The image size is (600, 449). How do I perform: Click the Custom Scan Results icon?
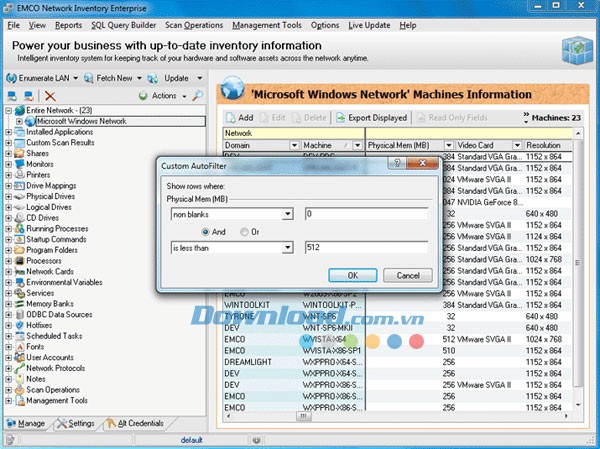[x=19, y=143]
